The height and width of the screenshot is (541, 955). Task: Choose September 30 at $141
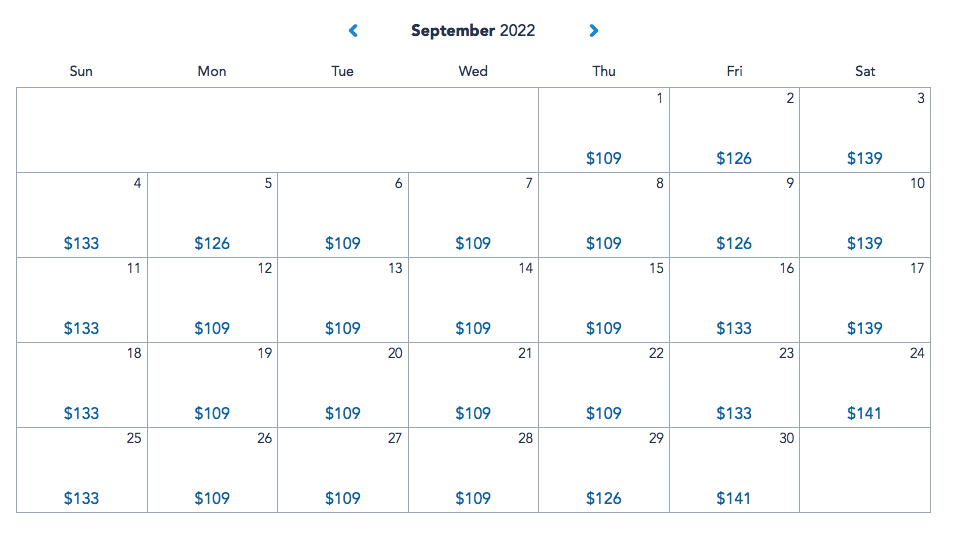pos(734,470)
